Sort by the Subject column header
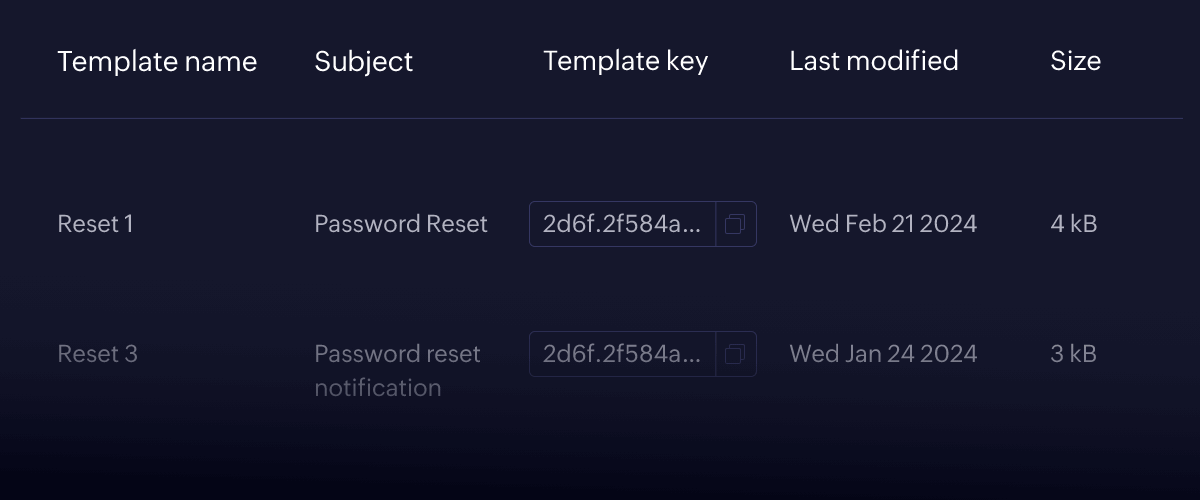Image resolution: width=1200 pixels, height=500 pixels. (x=363, y=61)
